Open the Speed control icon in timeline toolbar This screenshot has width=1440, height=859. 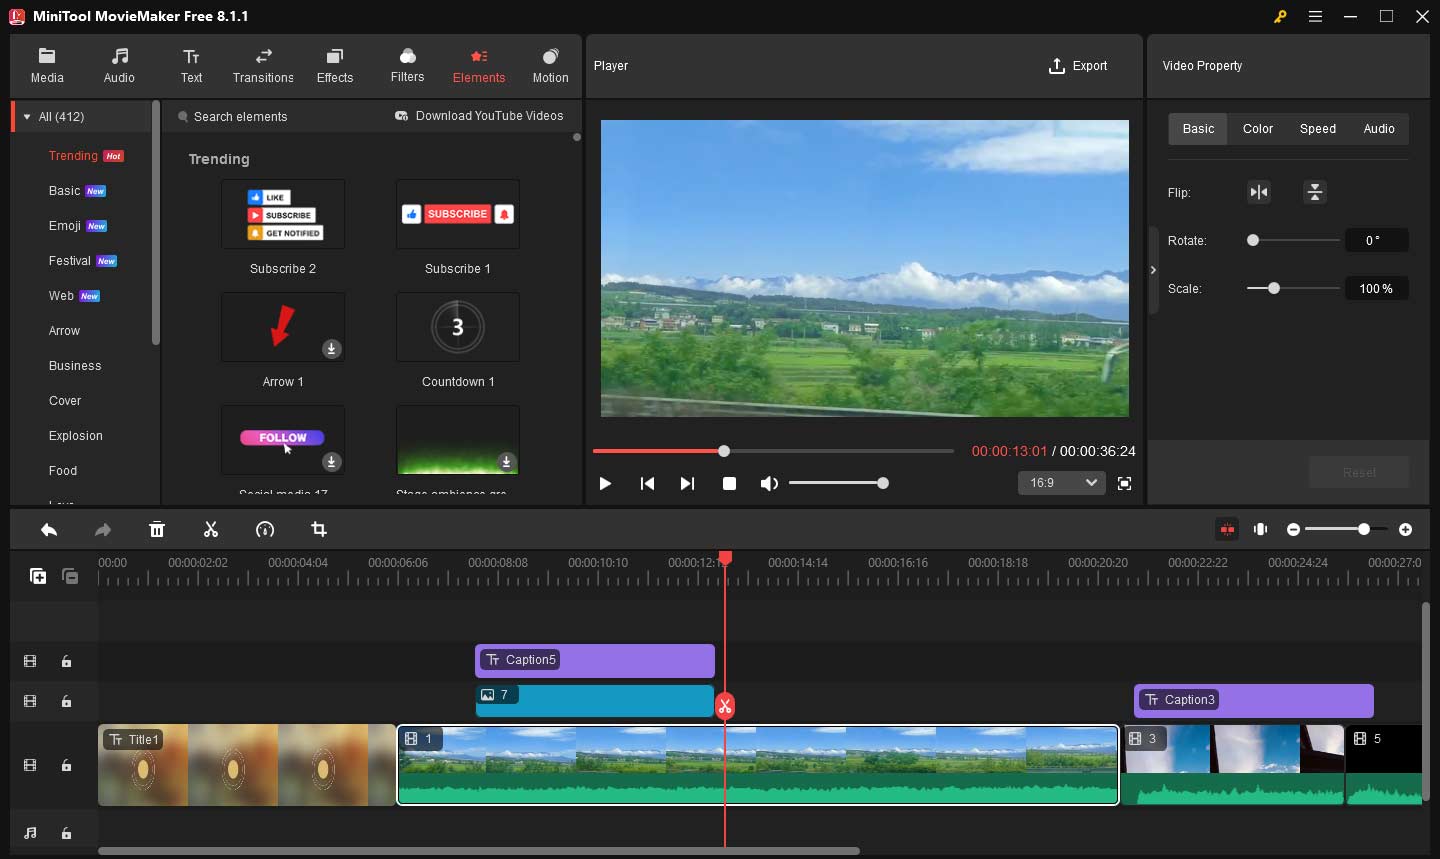pos(265,529)
